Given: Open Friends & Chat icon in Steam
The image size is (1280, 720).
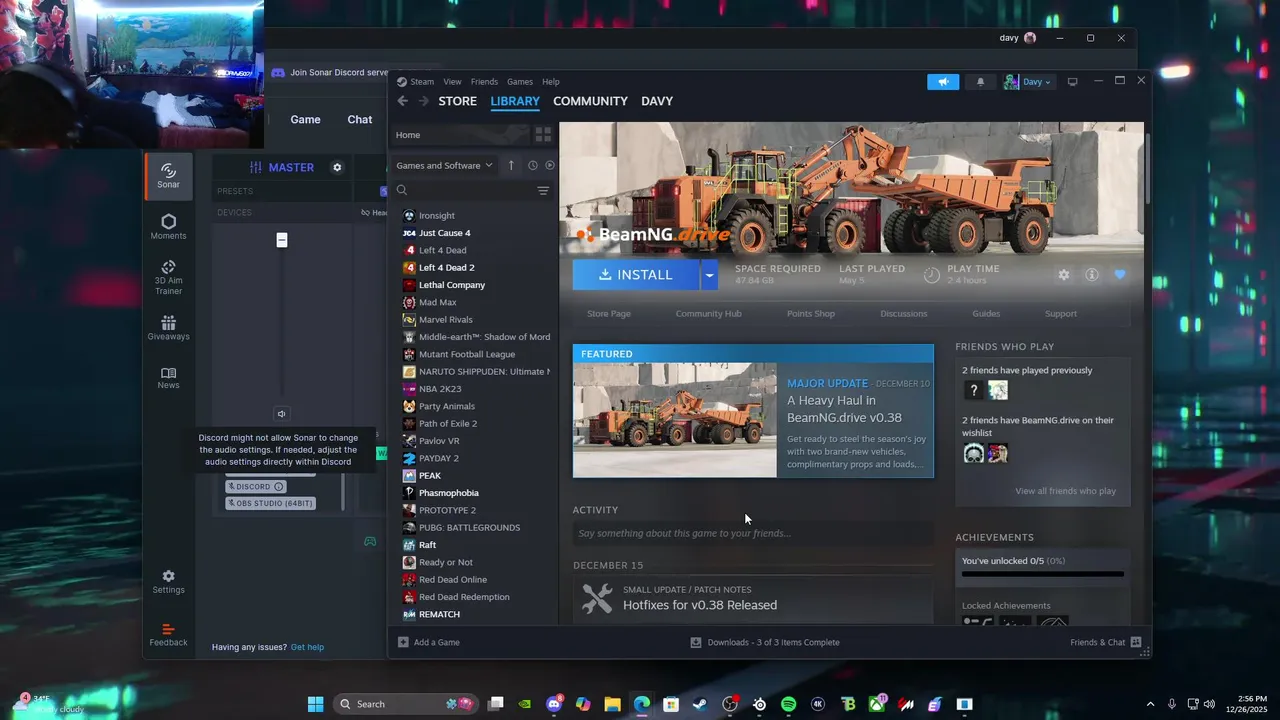Looking at the screenshot, I should [x=1136, y=642].
